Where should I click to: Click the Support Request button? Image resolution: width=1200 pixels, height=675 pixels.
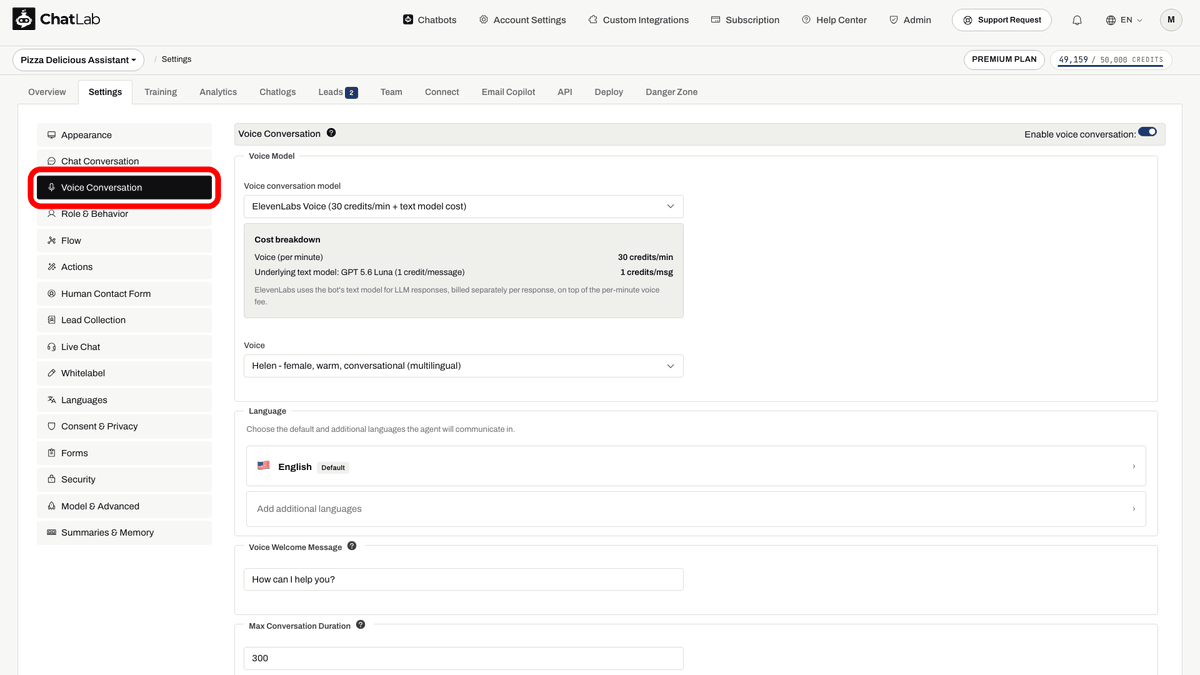pyautogui.click(x=1002, y=20)
